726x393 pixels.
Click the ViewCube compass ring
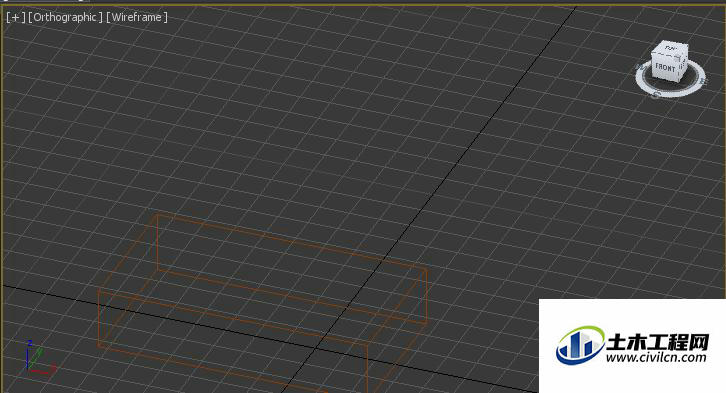tap(670, 93)
